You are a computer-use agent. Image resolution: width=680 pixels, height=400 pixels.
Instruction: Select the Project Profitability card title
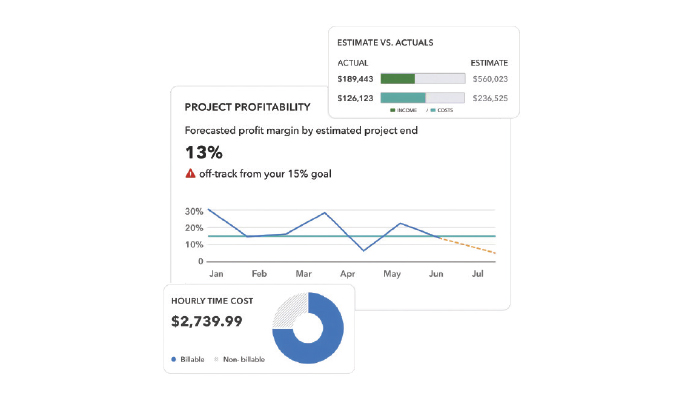coord(247,107)
